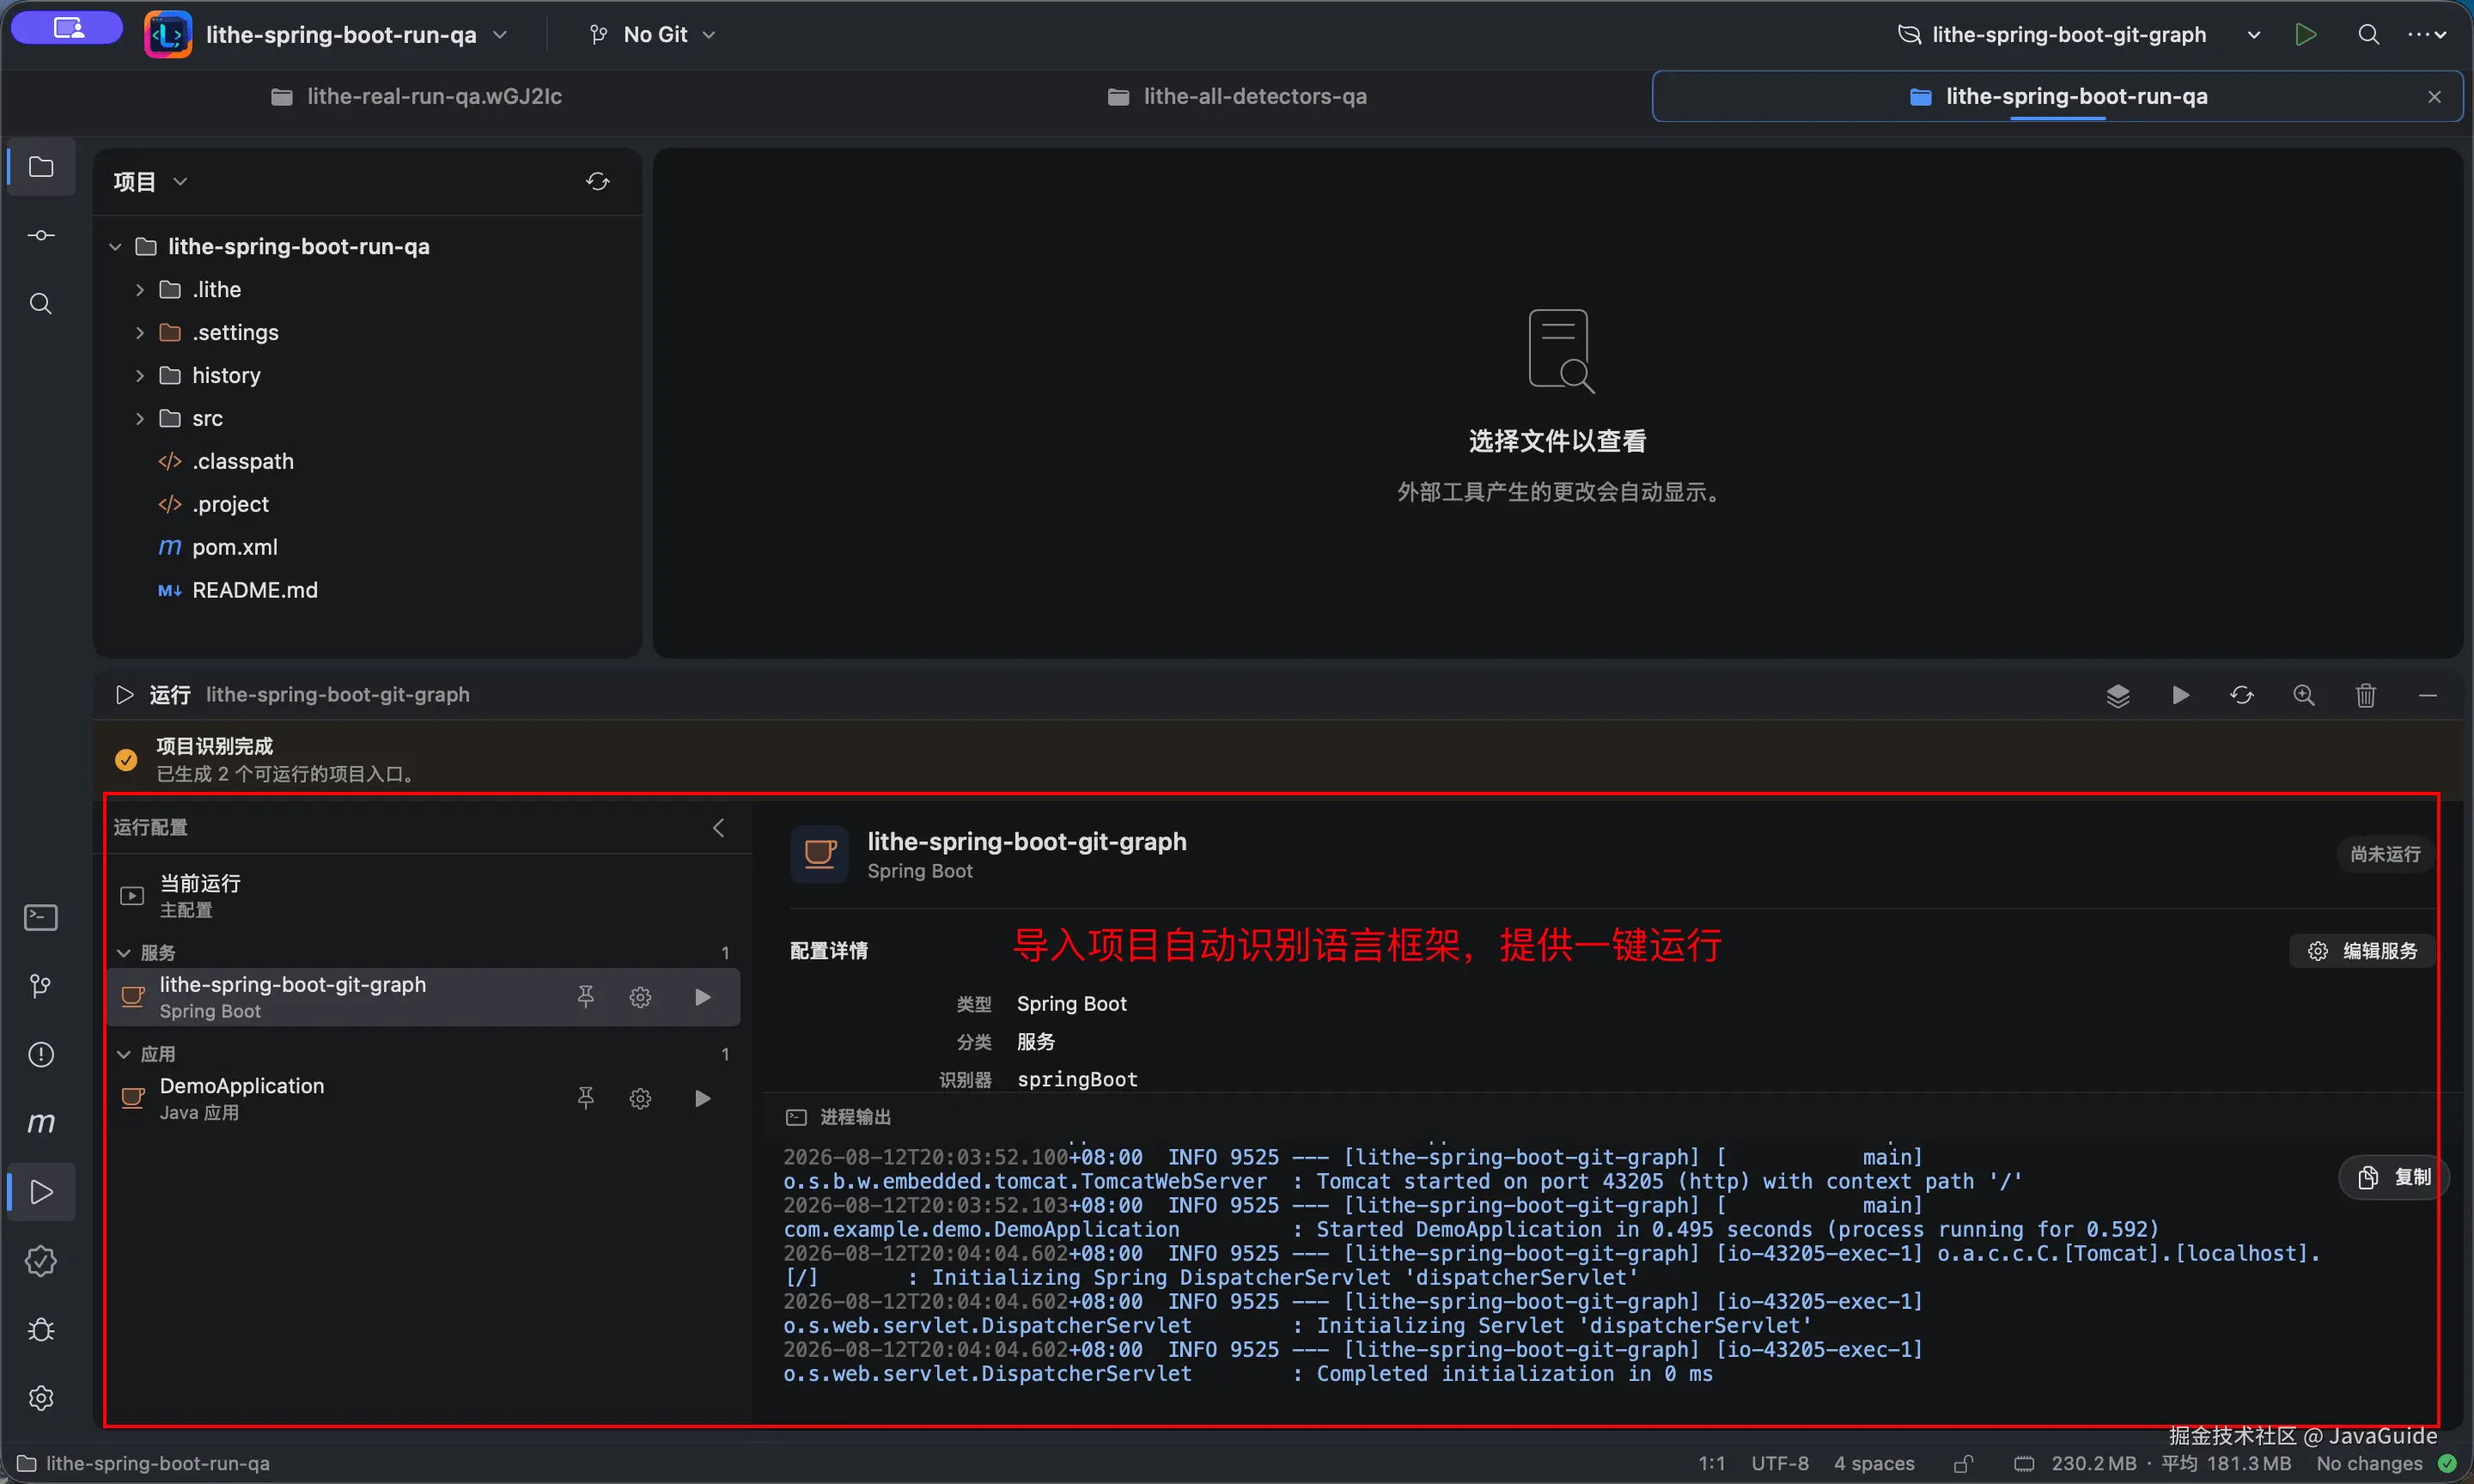Collapse the 应用 group
This screenshot has height=1484, width=2474.
pyautogui.click(x=124, y=1054)
